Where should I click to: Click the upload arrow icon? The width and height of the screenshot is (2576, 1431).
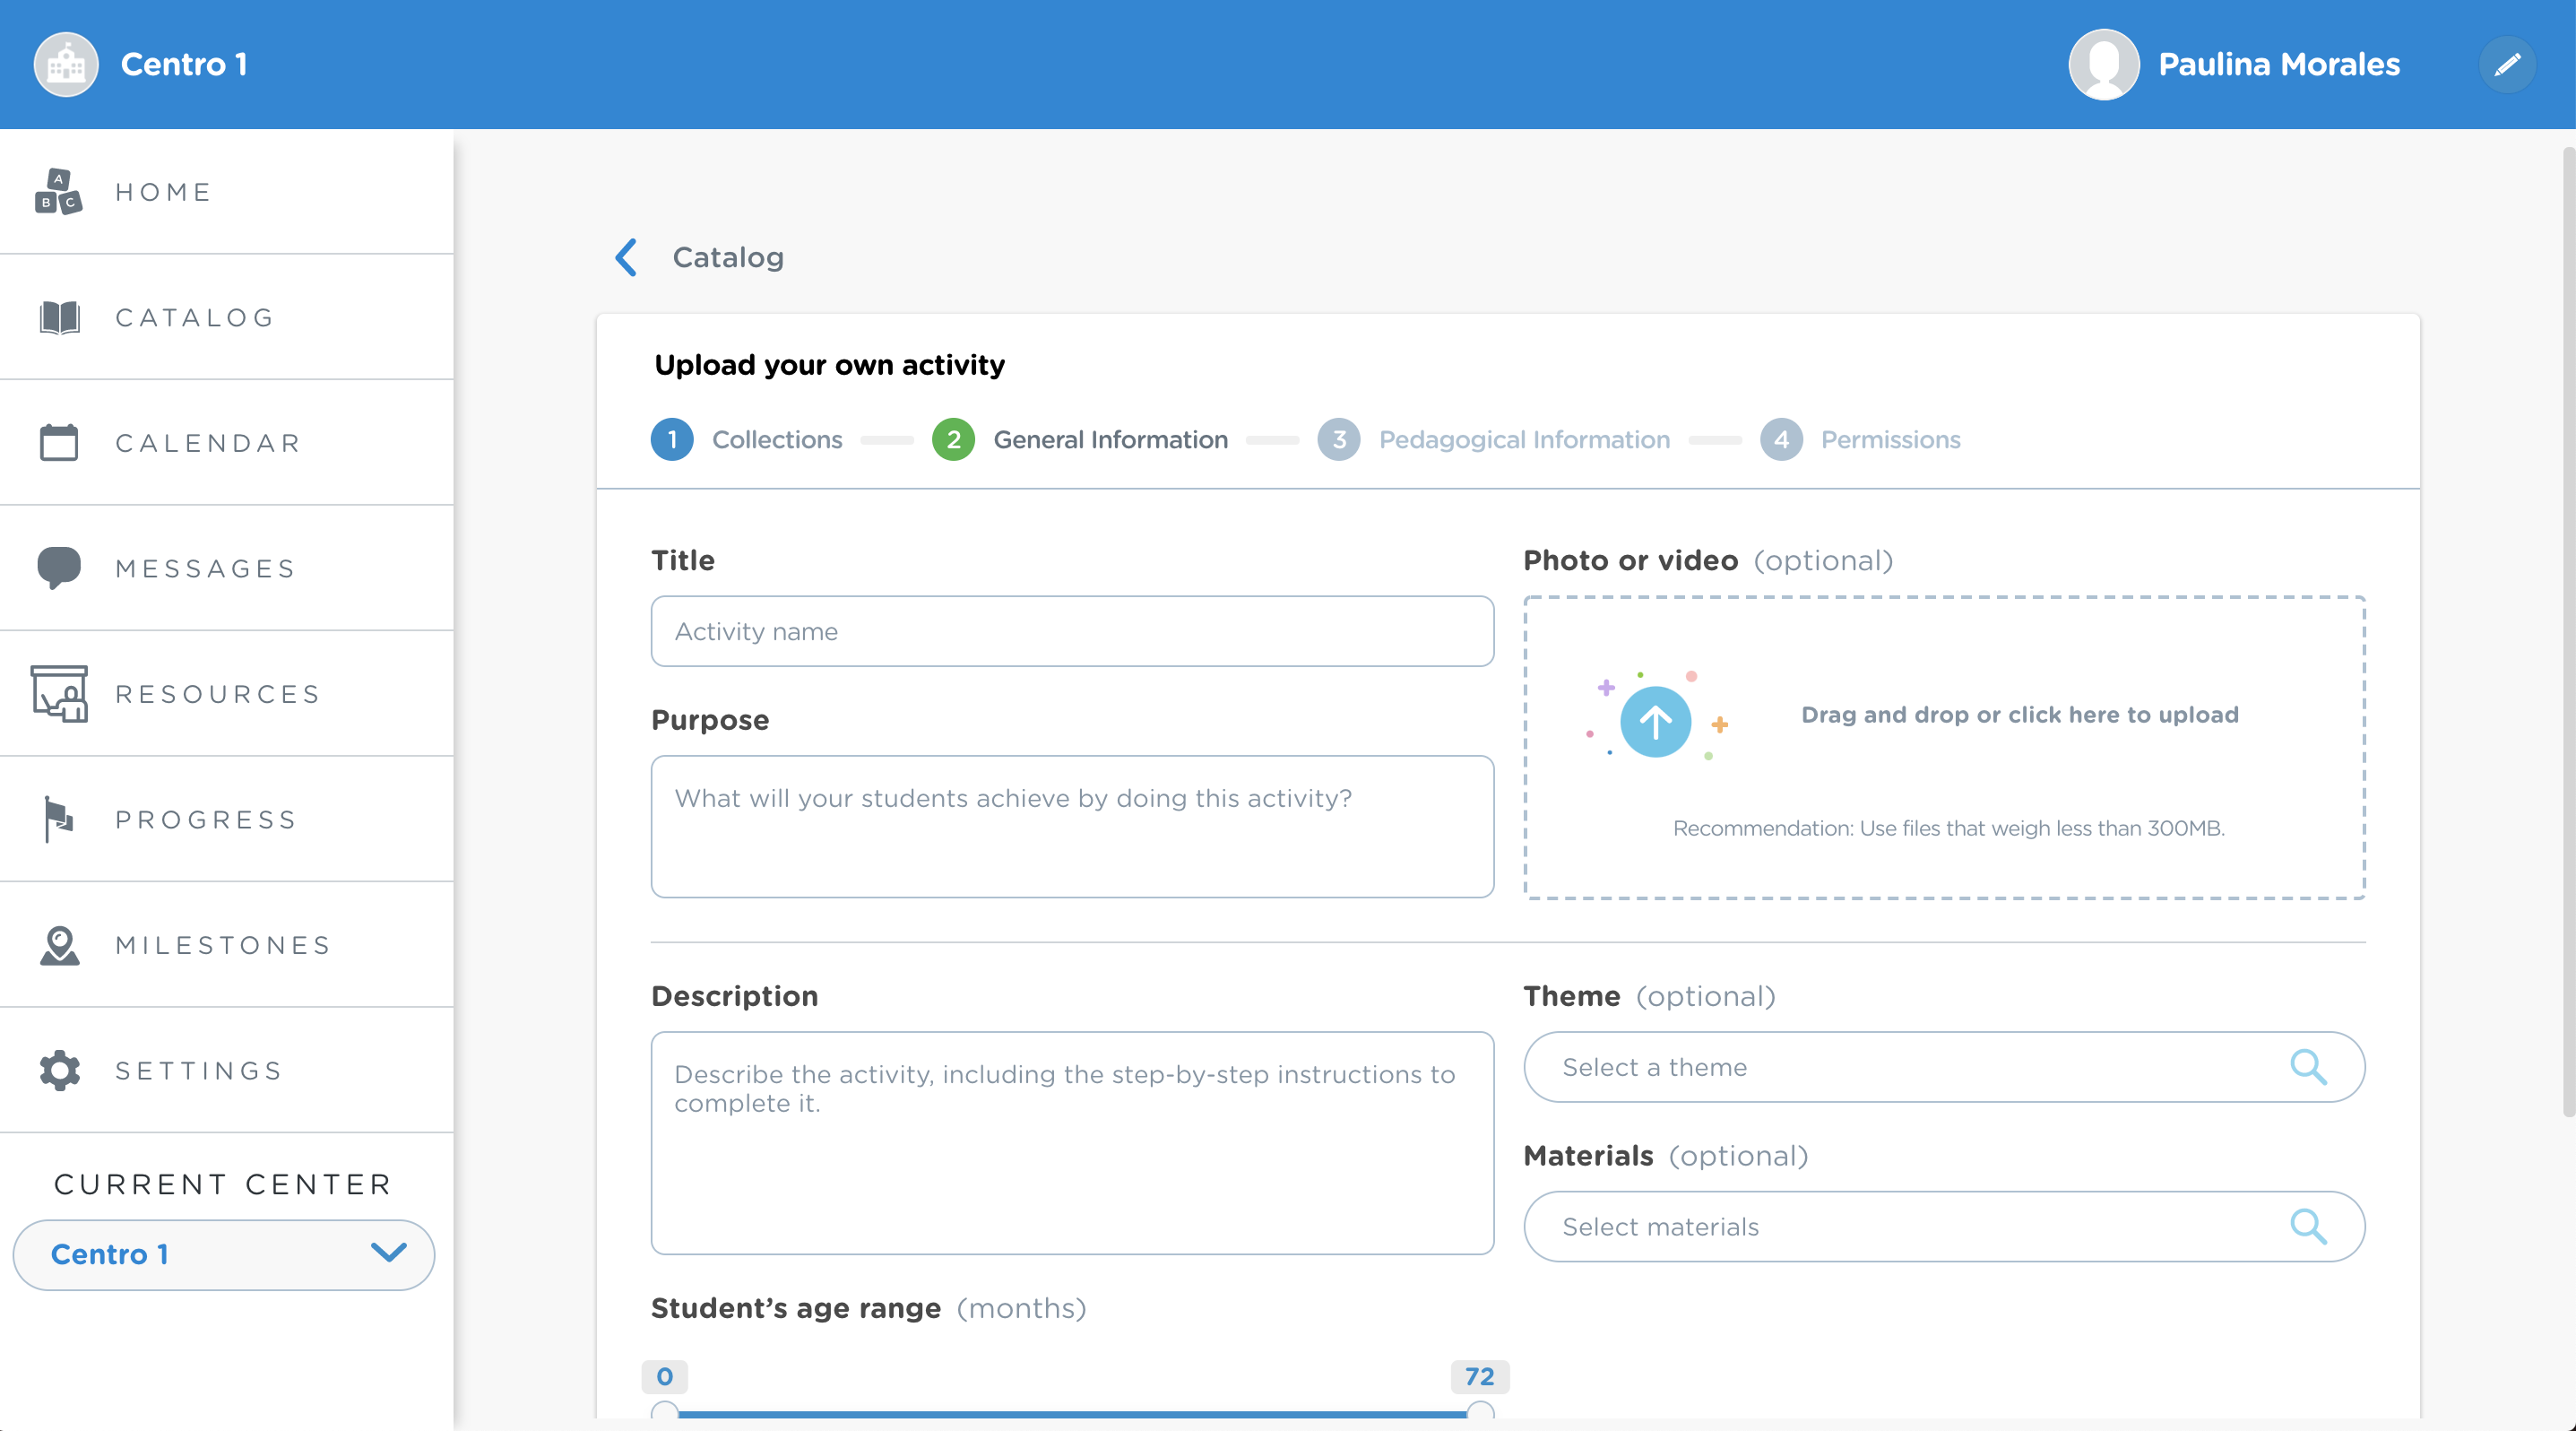click(x=1655, y=721)
